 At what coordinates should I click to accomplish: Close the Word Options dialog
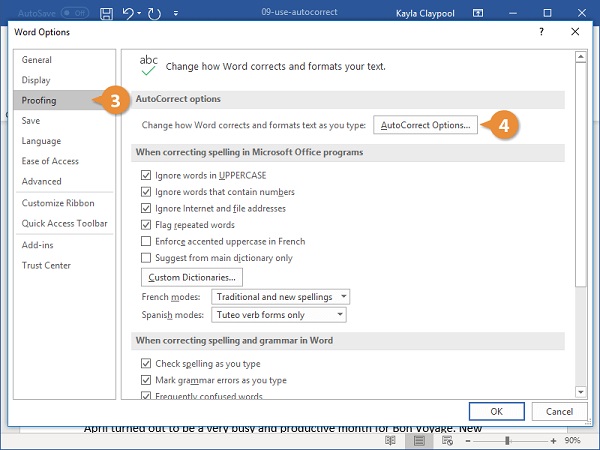[x=575, y=31]
